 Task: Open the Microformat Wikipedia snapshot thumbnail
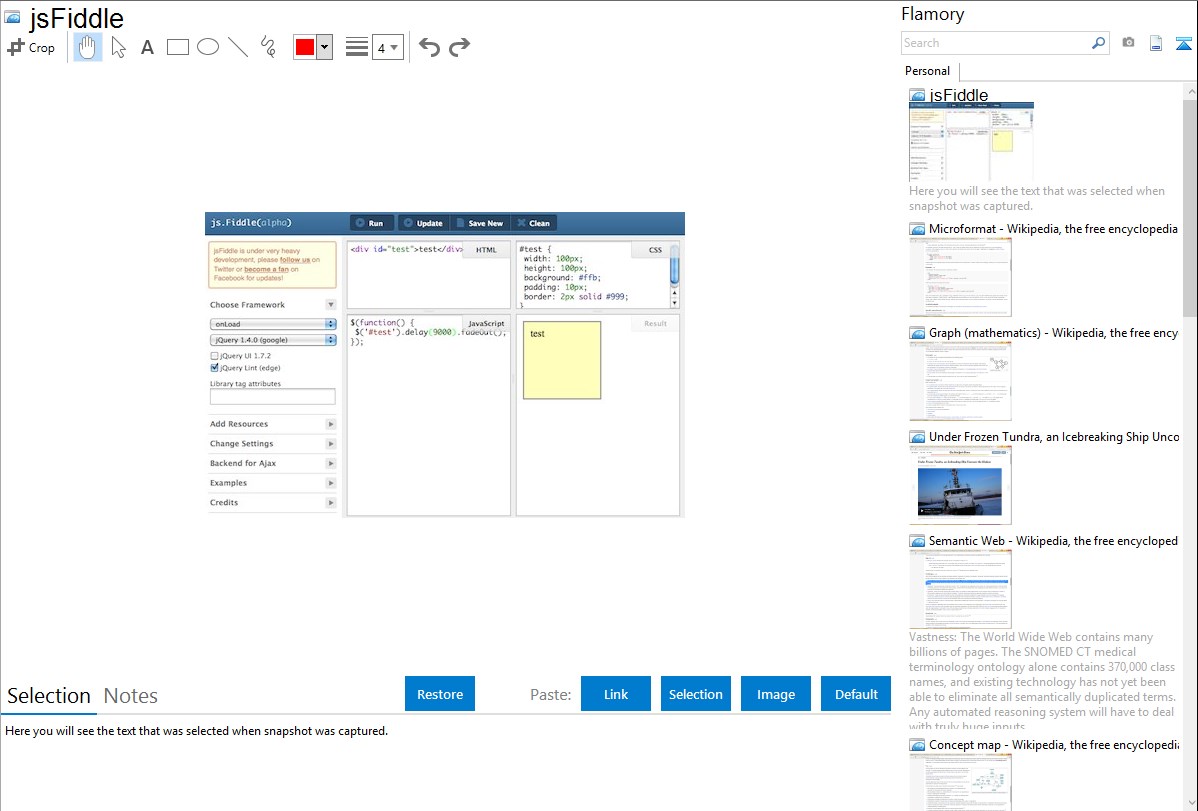tap(960, 277)
